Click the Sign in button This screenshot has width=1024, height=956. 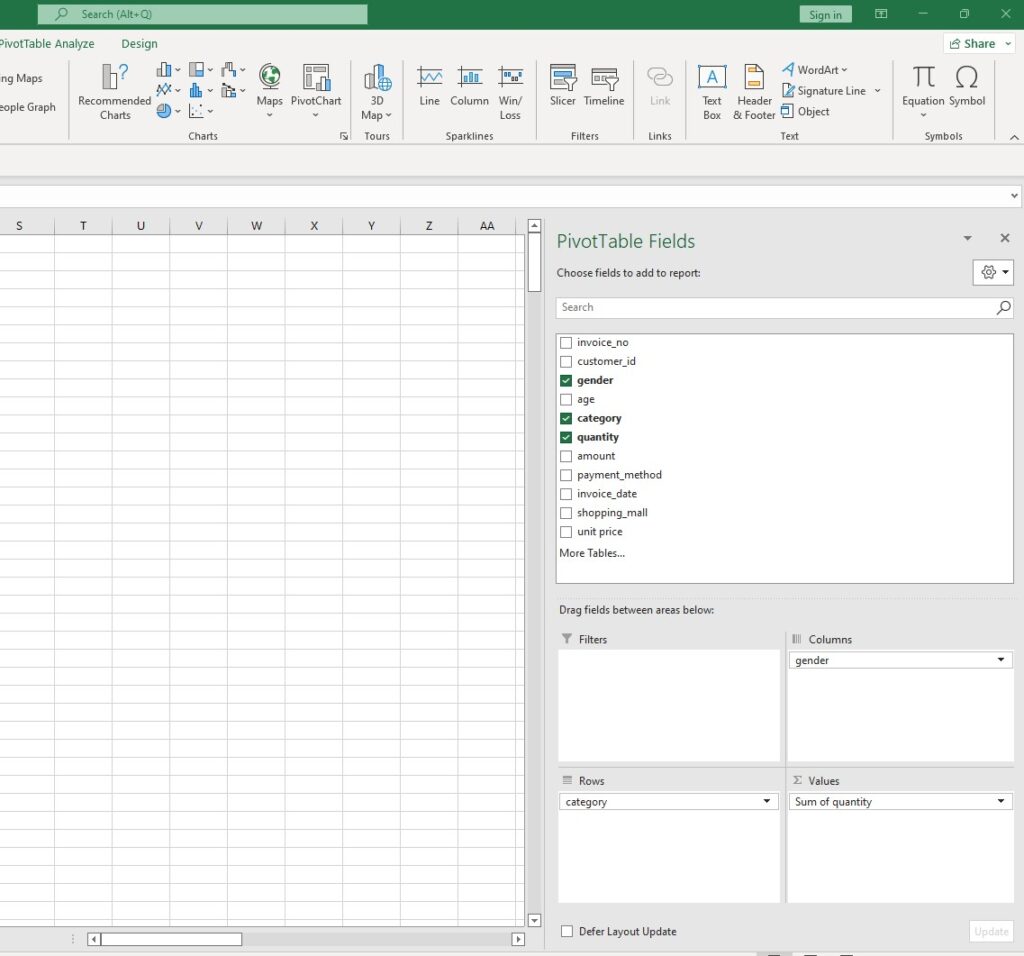825,14
